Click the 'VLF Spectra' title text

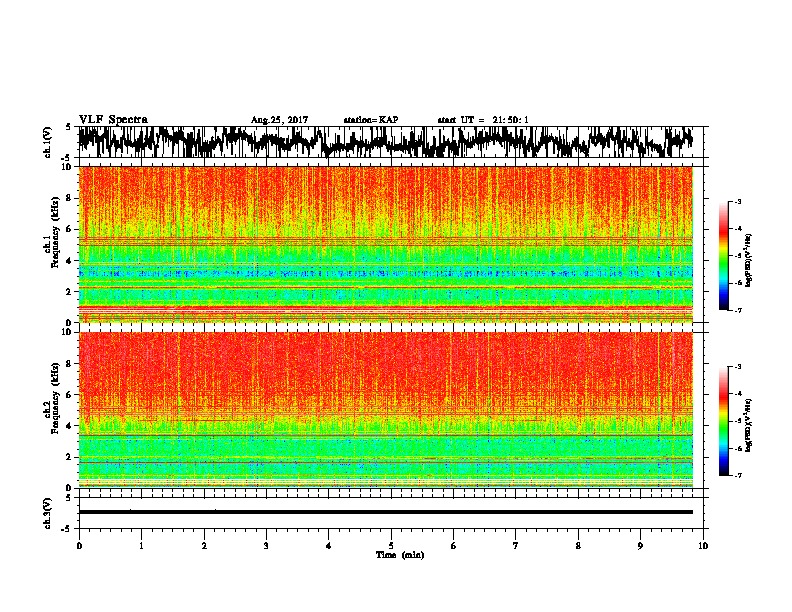click(113, 120)
